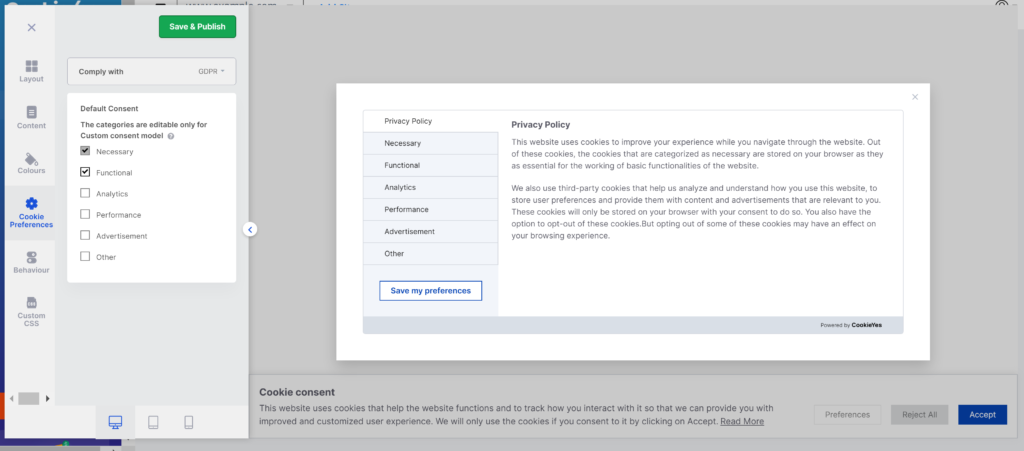This screenshot has width=1024, height=451.
Task: Click Save my preferences button
Action: [x=430, y=290]
